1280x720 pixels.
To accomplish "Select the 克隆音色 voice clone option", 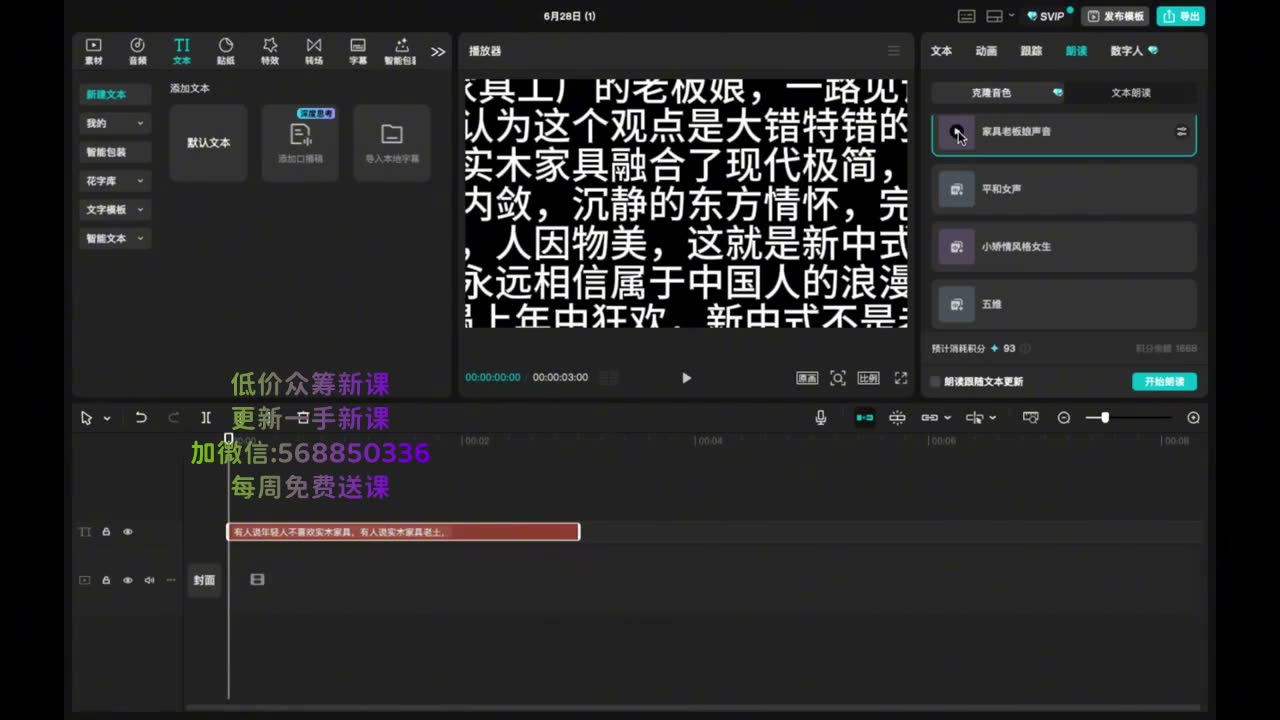I will [x=997, y=93].
